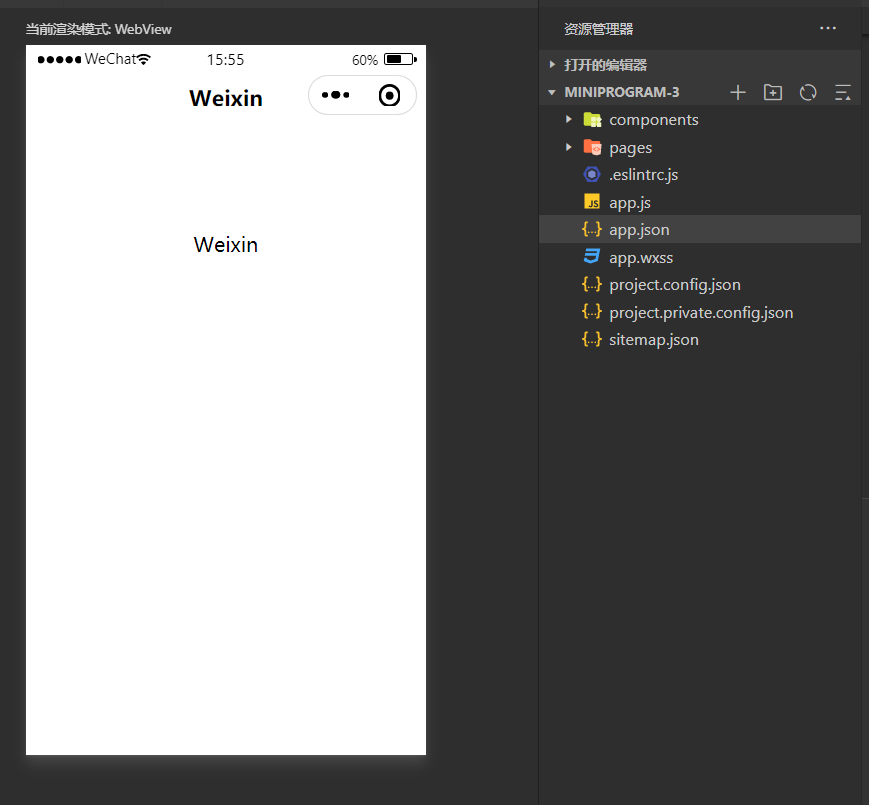Select the app.json file
Screen dimensions: 869x805
(x=699, y=229)
